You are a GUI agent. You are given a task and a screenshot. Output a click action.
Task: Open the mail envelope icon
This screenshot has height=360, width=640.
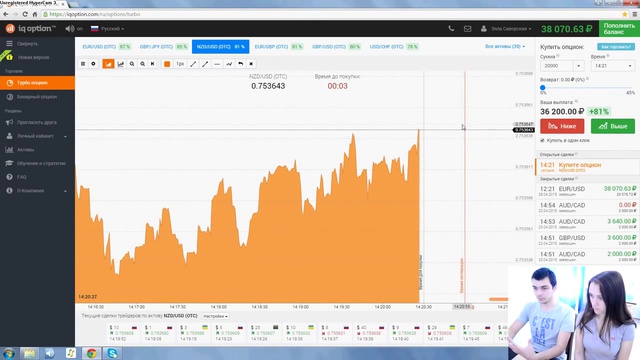tap(467, 29)
